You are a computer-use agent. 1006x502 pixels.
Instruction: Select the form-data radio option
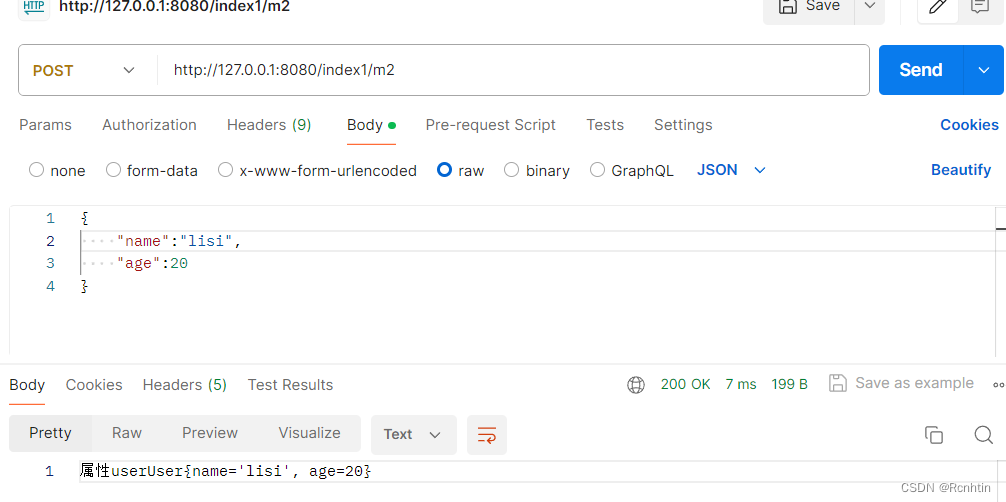coord(114,170)
